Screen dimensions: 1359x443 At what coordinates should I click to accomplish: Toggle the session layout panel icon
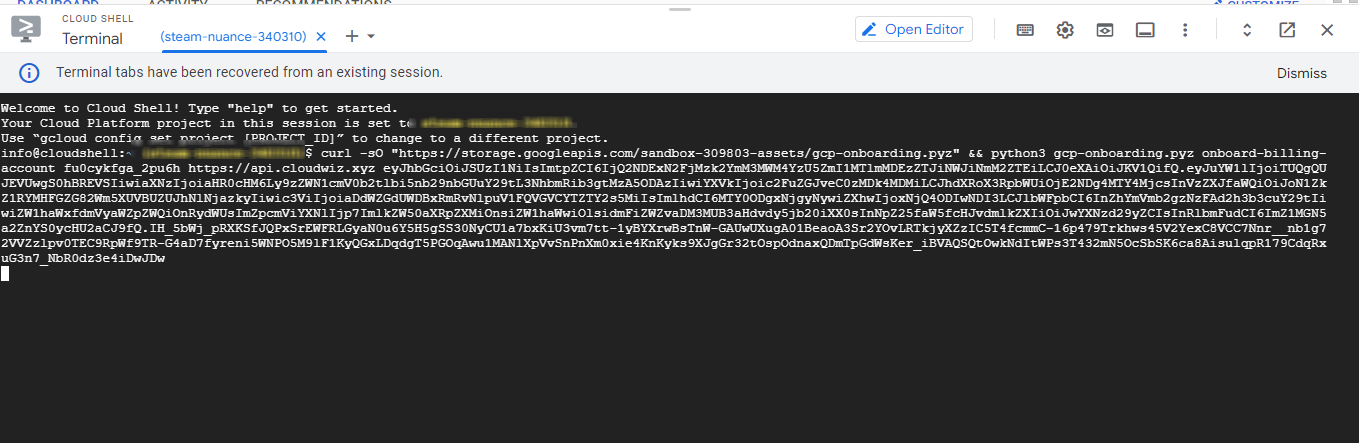1145,30
